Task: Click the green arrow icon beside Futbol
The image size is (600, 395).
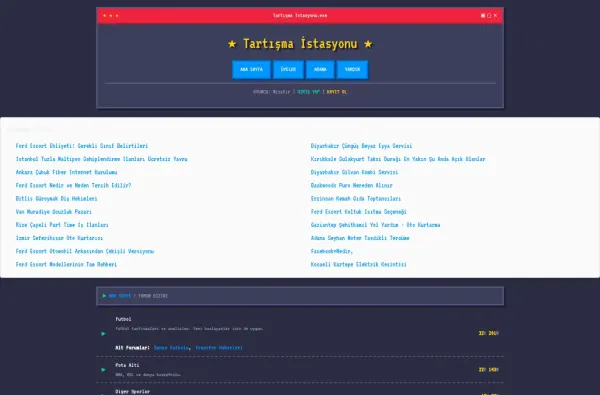Action: (103, 334)
